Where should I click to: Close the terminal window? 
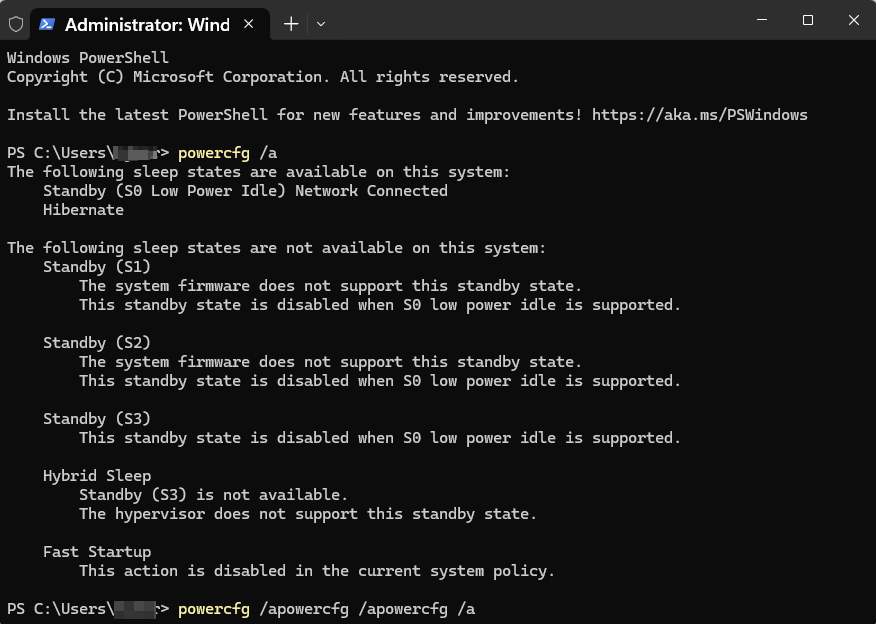[x=853, y=20]
